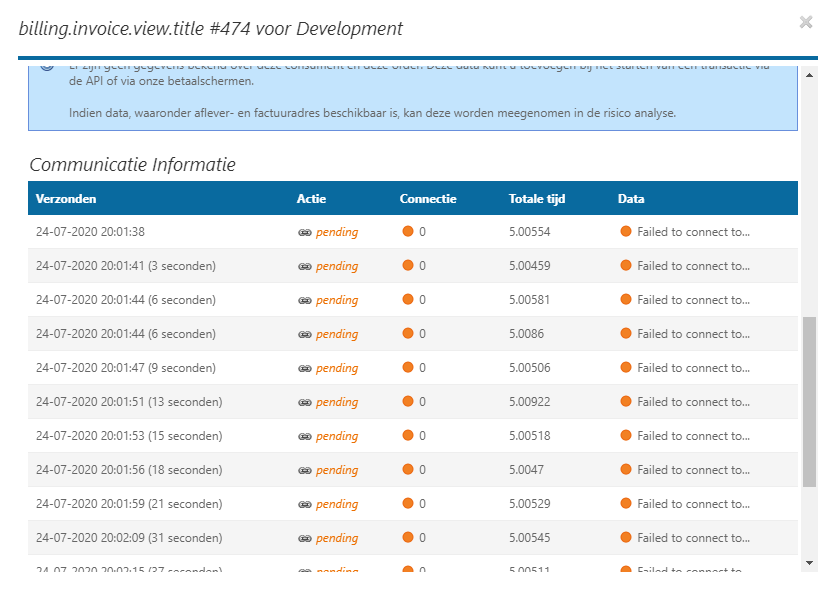Click the Data column header

click(631, 199)
